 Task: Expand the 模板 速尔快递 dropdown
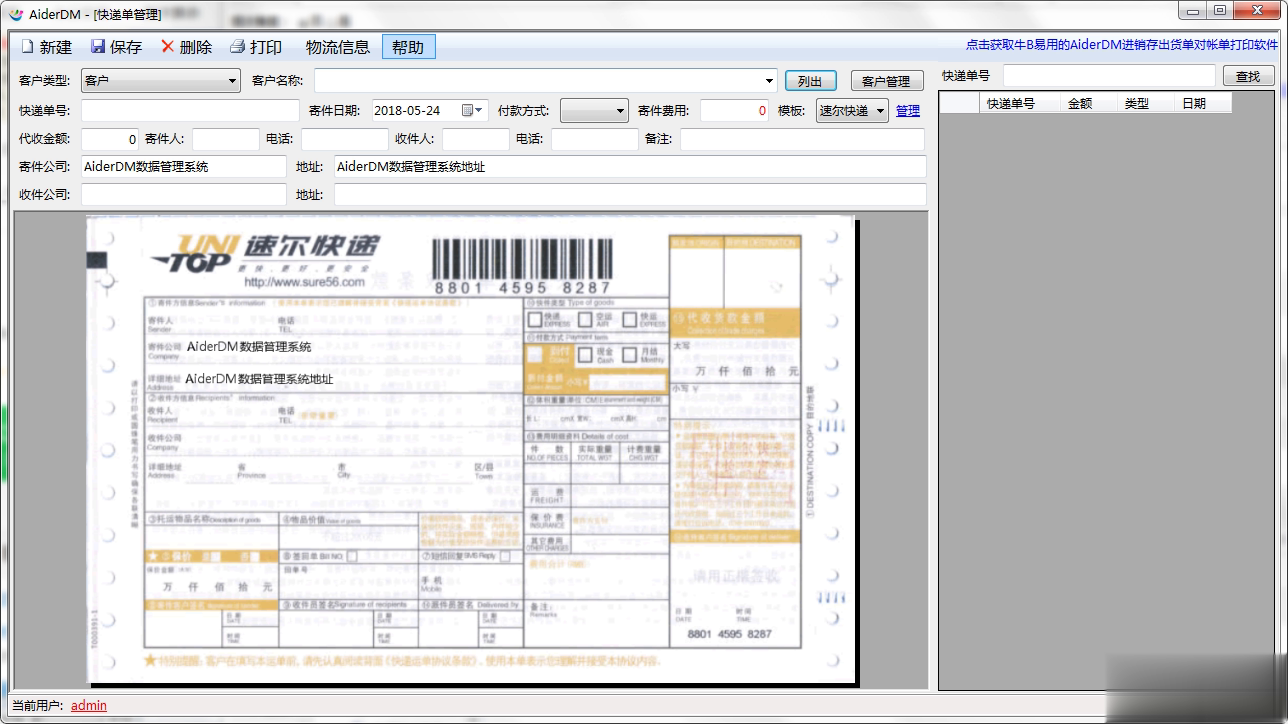[x=881, y=111]
